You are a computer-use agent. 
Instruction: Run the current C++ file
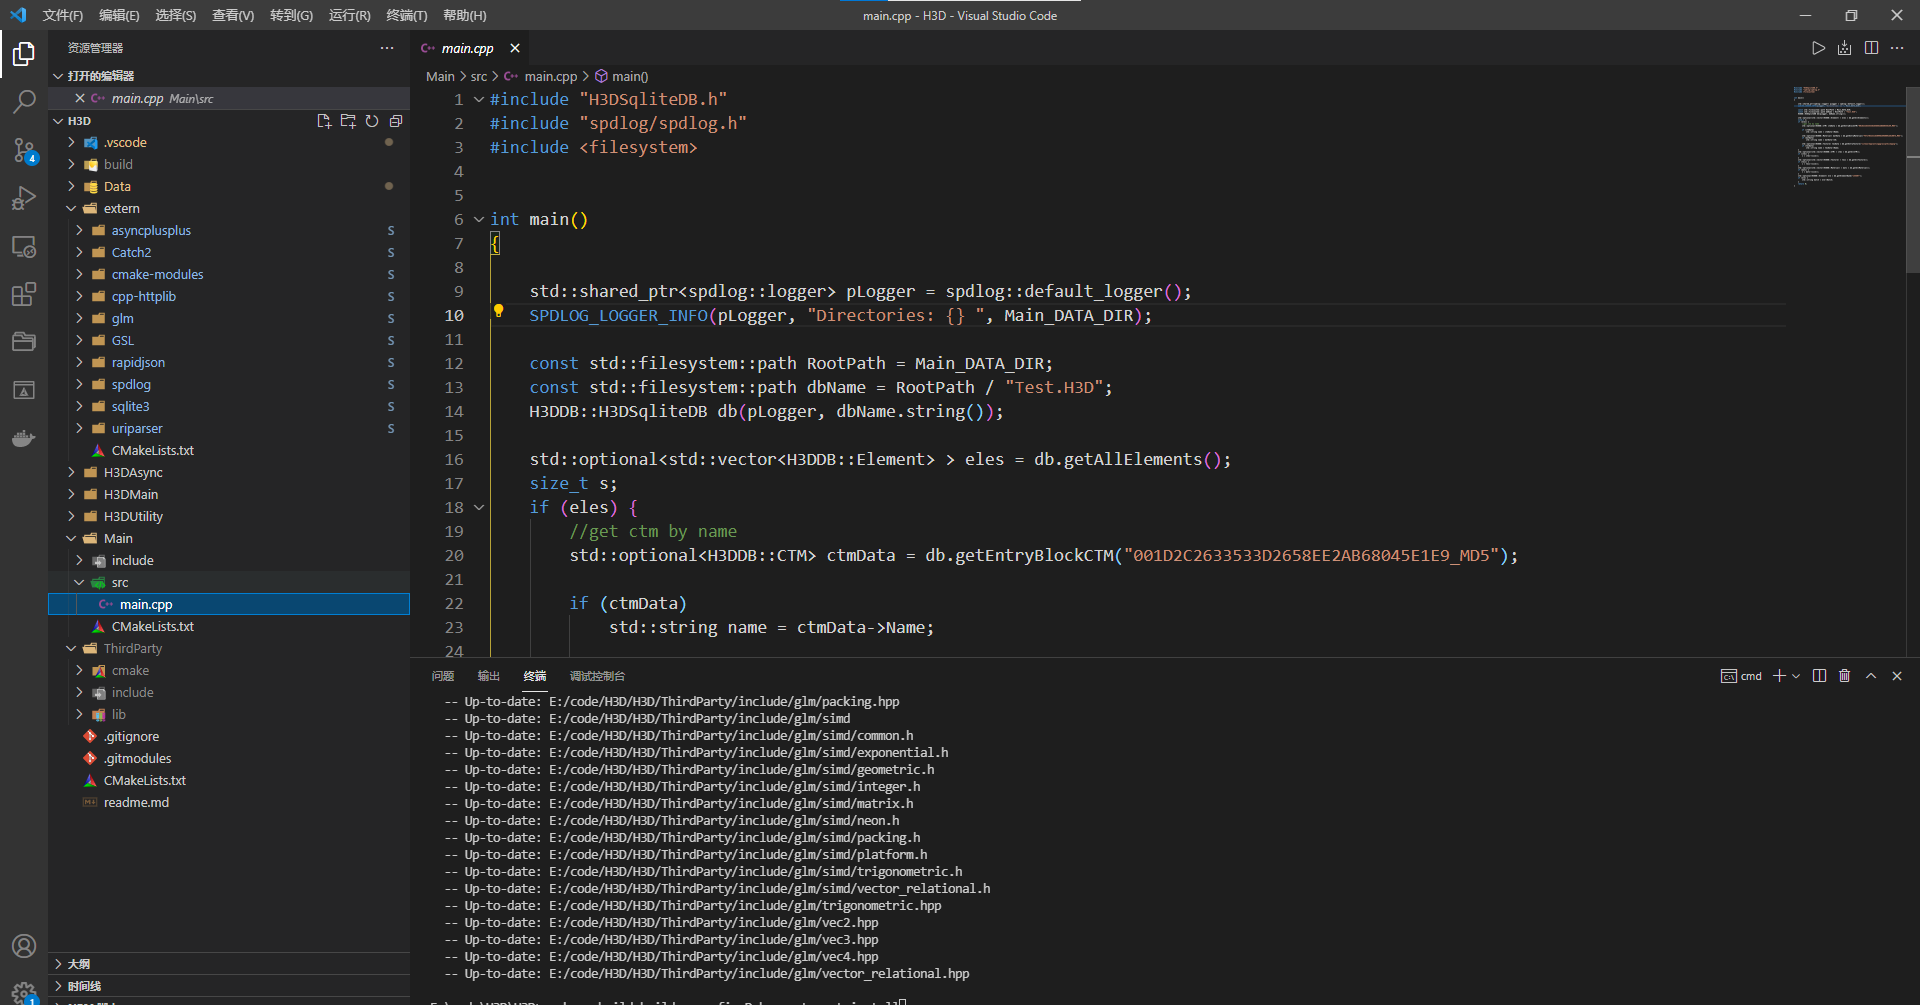(x=1818, y=48)
